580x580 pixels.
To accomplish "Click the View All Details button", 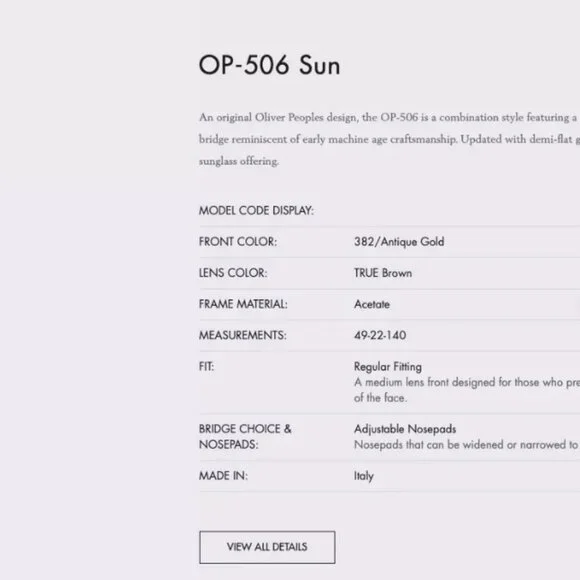I will point(267,547).
